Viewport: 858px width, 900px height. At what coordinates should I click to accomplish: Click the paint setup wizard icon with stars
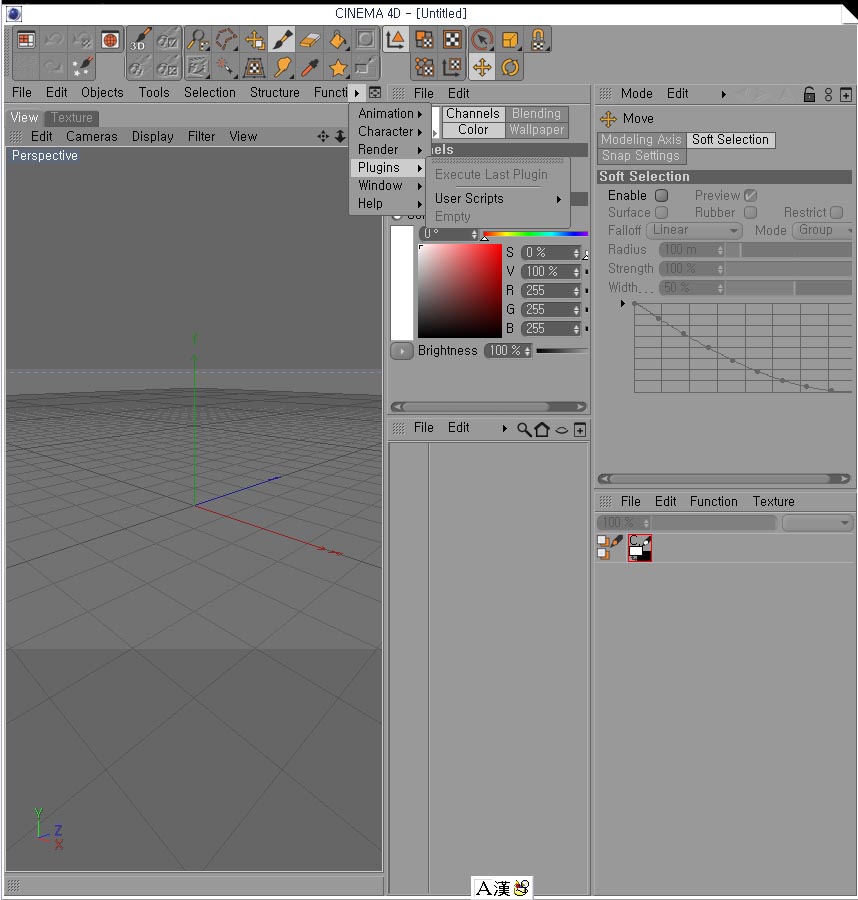coord(82,67)
